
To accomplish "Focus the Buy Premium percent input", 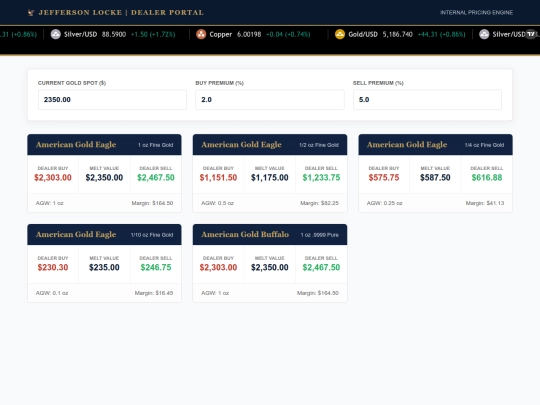I will coord(270,100).
